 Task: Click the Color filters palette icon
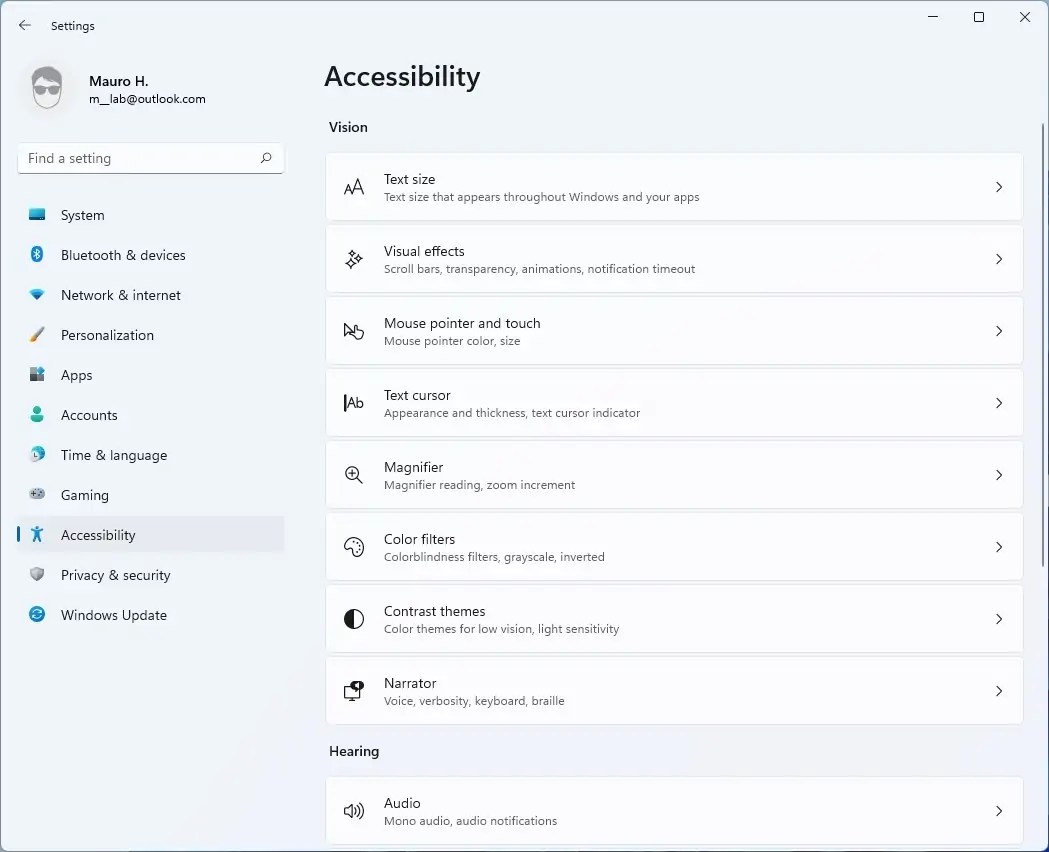(354, 547)
